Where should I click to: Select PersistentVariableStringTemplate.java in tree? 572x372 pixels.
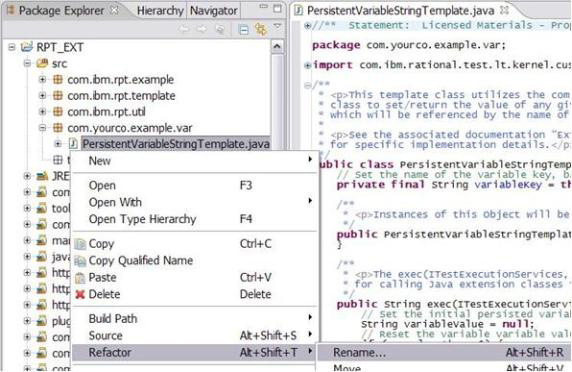click(176, 144)
